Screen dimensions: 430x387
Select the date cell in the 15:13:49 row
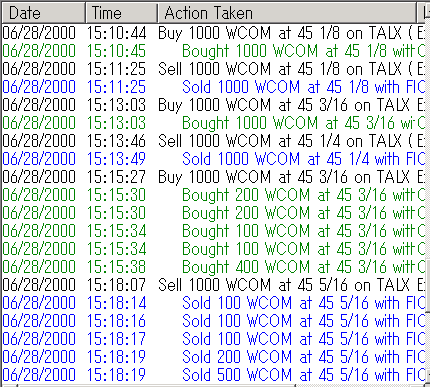coord(39,159)
